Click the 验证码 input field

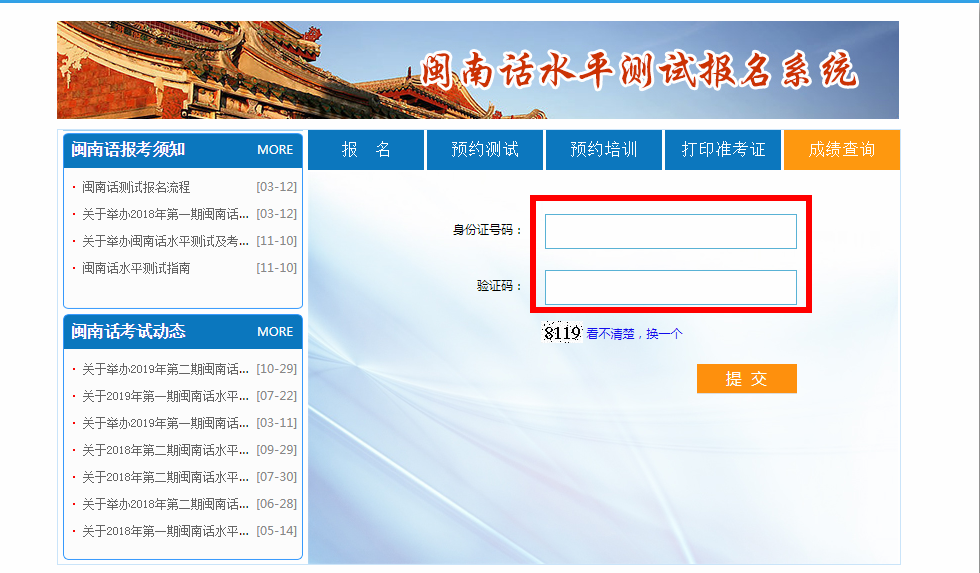click(x=671, y=287)
